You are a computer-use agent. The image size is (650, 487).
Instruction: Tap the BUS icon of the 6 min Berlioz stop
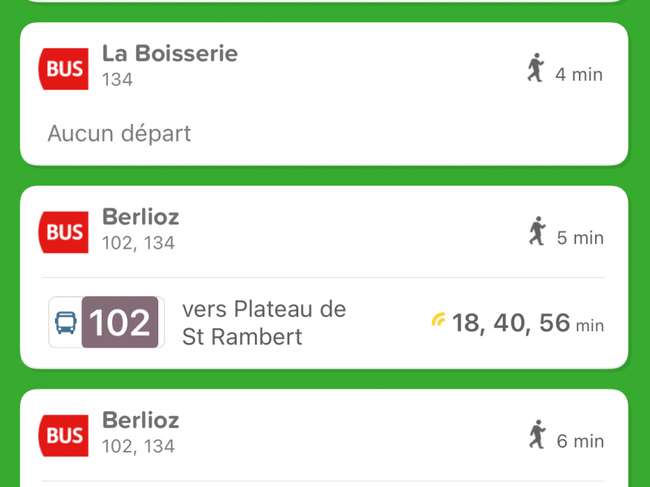63,436
